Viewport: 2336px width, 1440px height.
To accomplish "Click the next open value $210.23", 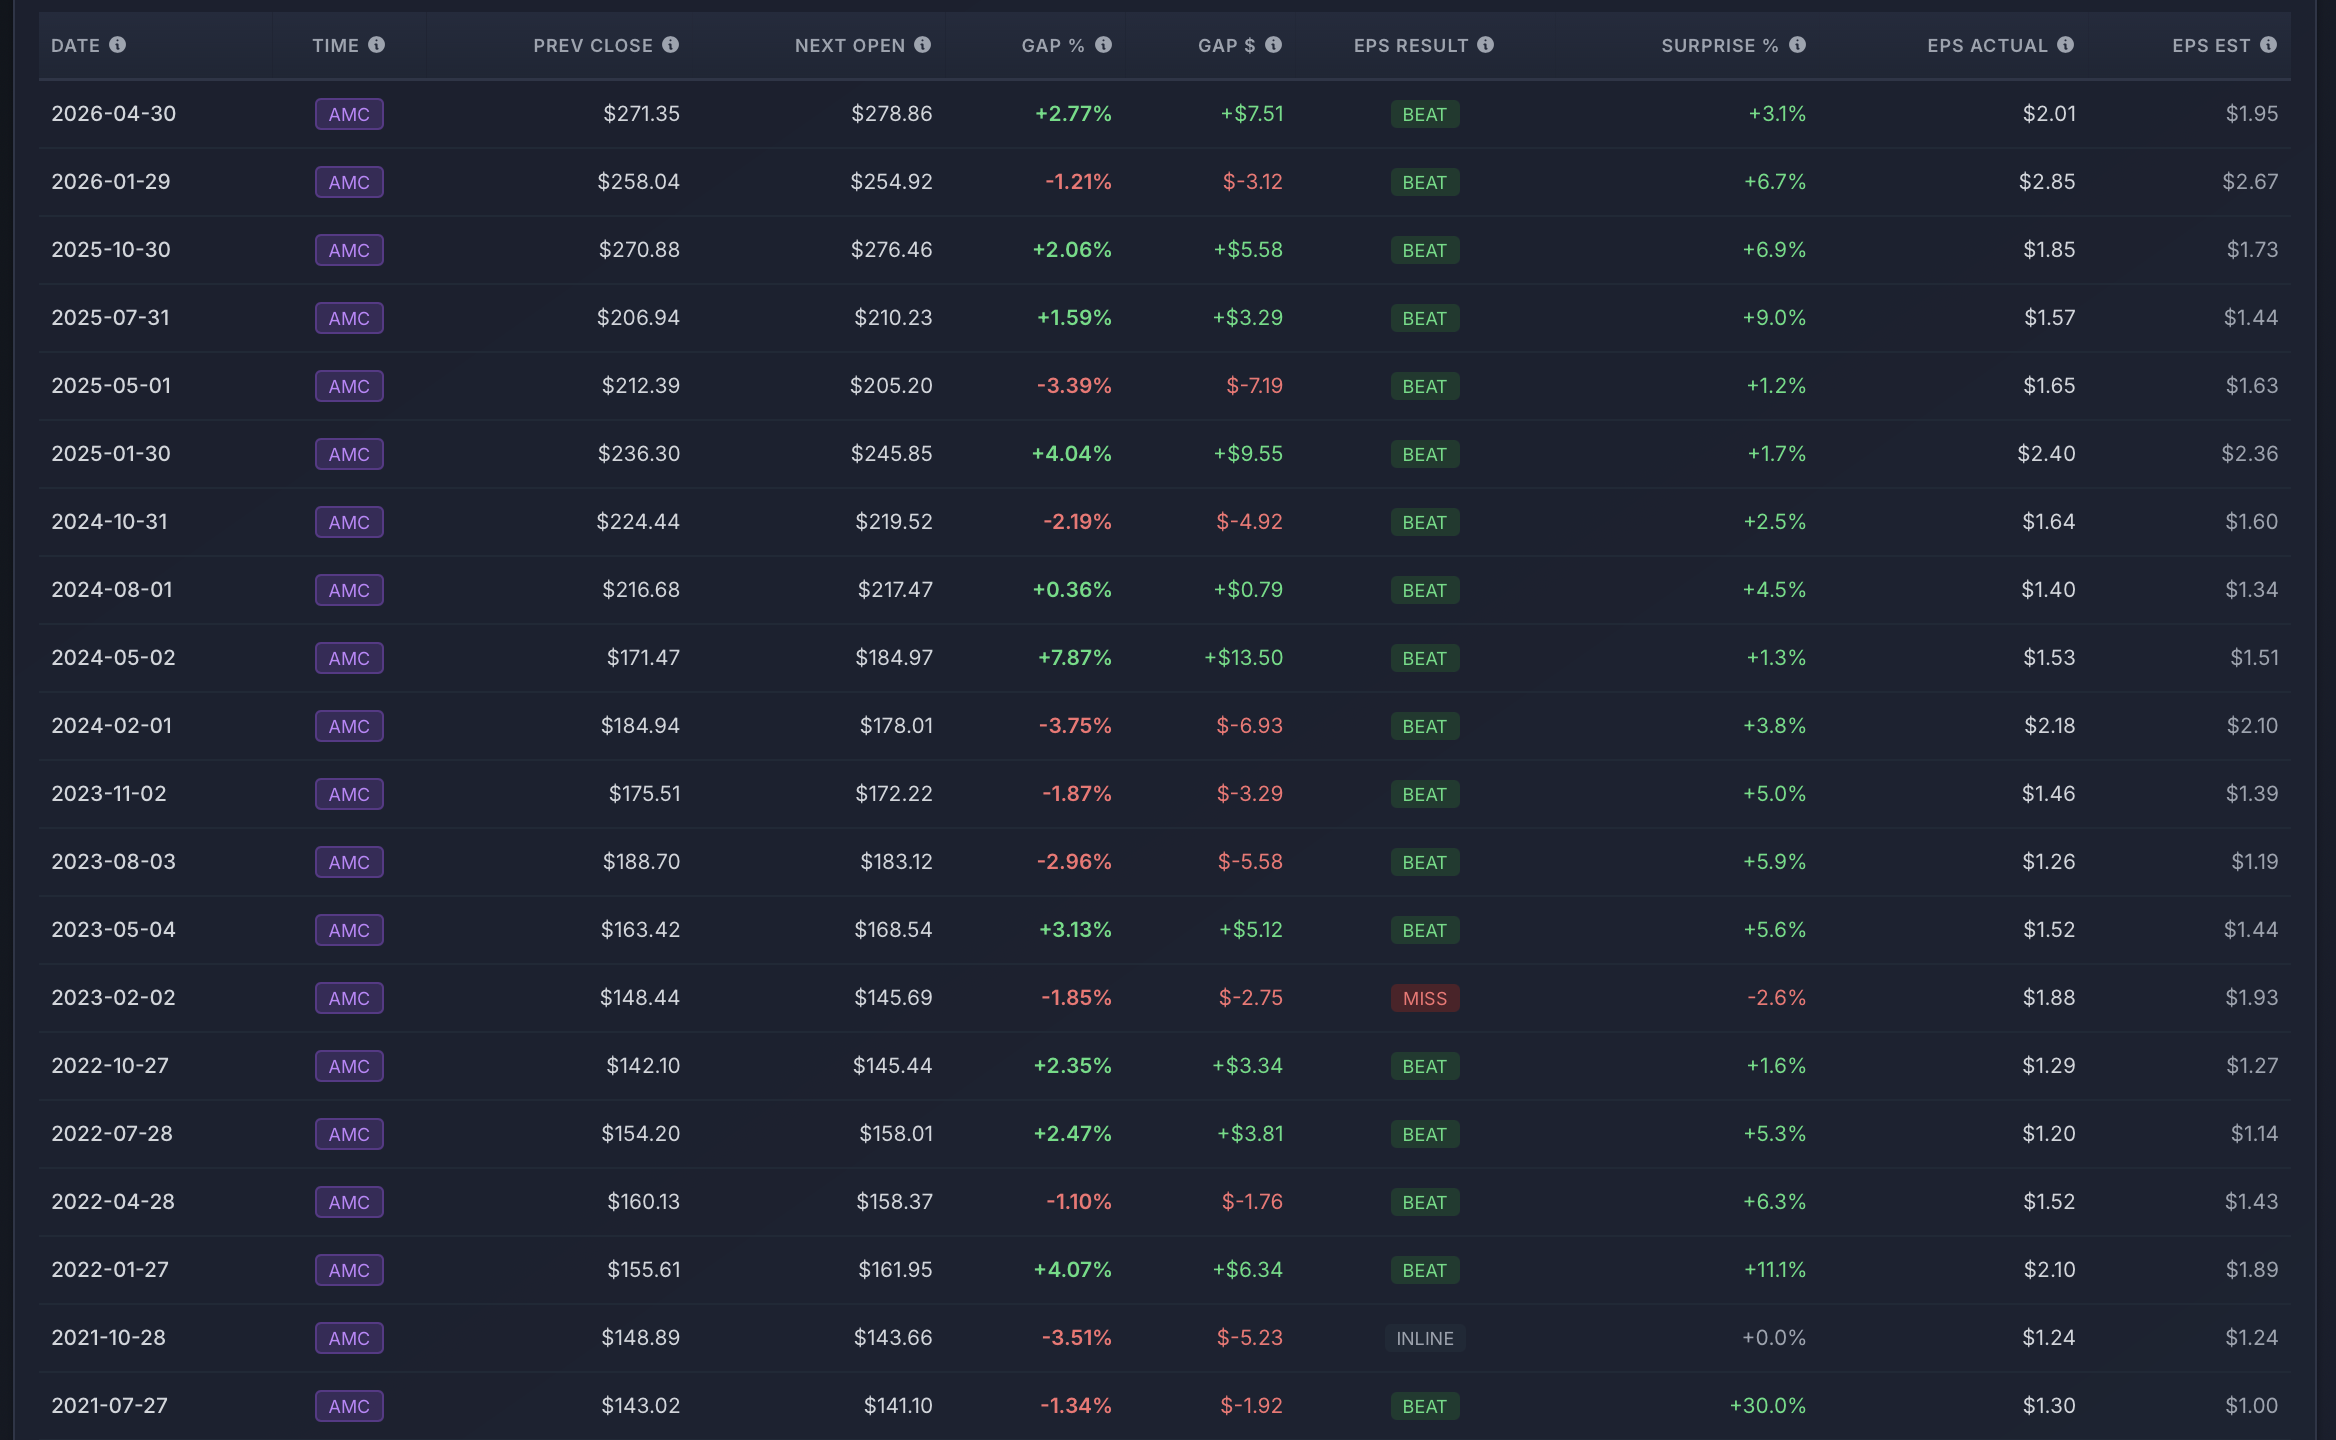I will click(893, 318).
